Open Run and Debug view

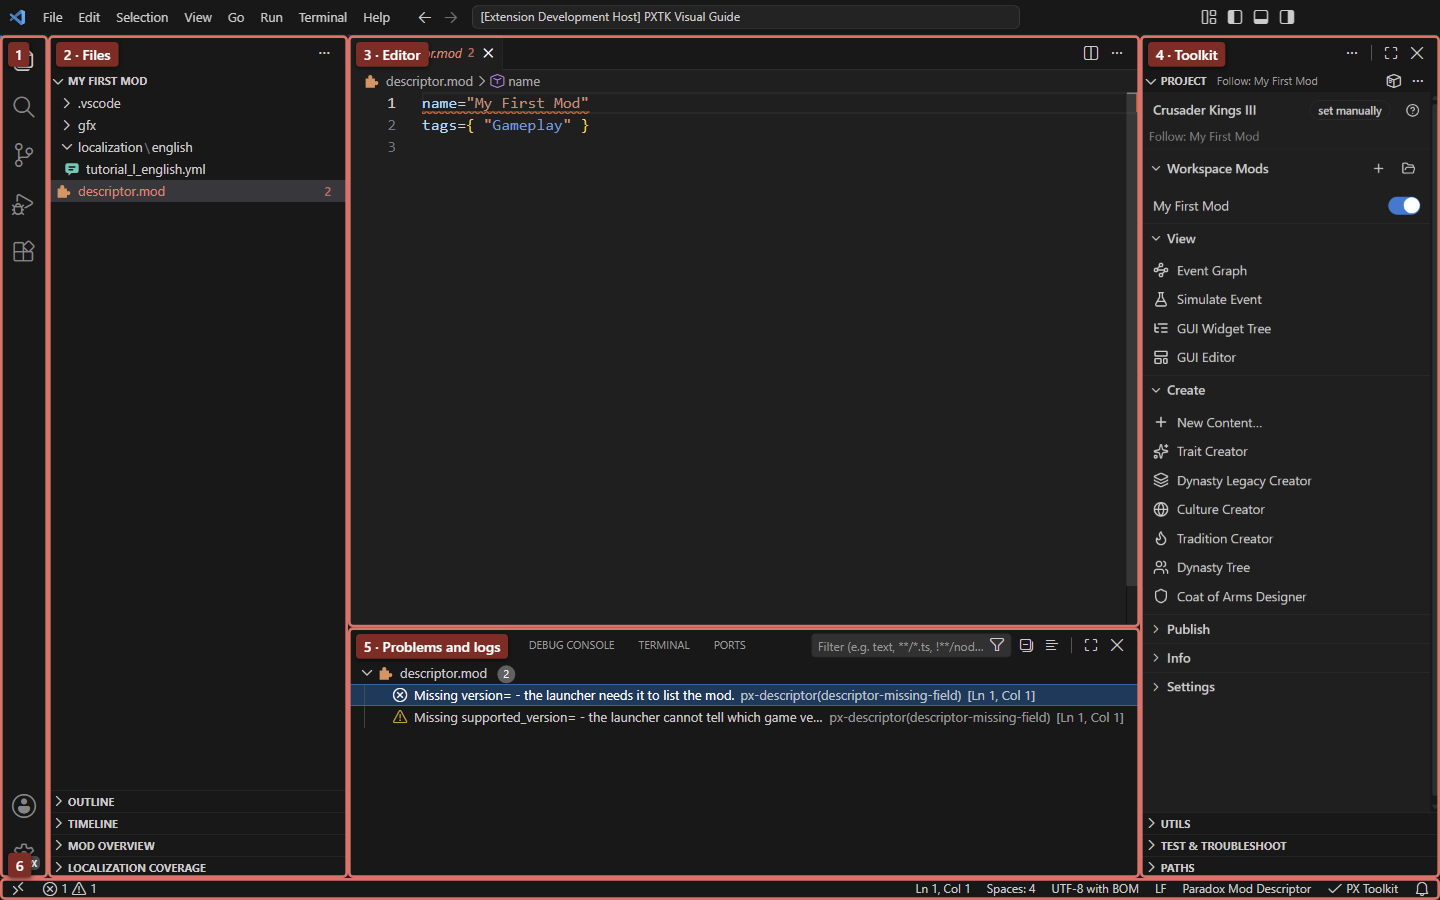pos(24,204)
